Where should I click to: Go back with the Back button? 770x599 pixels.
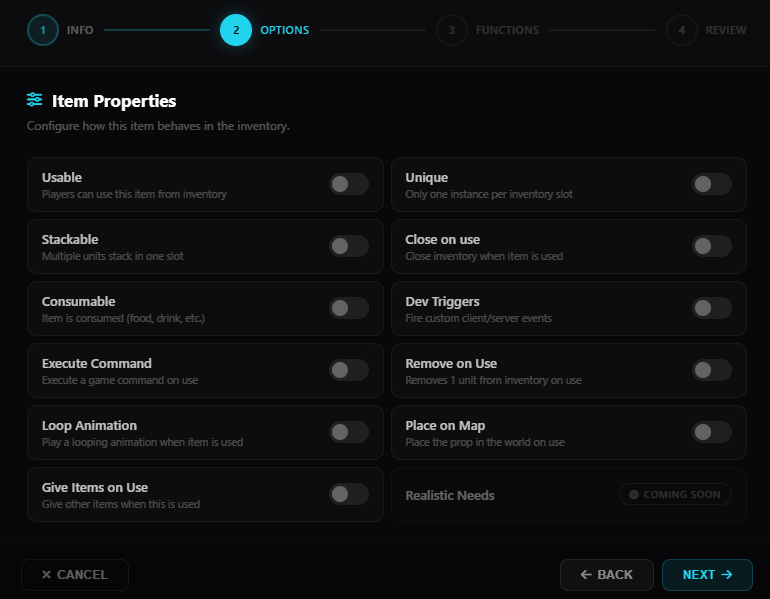[607, 575]
